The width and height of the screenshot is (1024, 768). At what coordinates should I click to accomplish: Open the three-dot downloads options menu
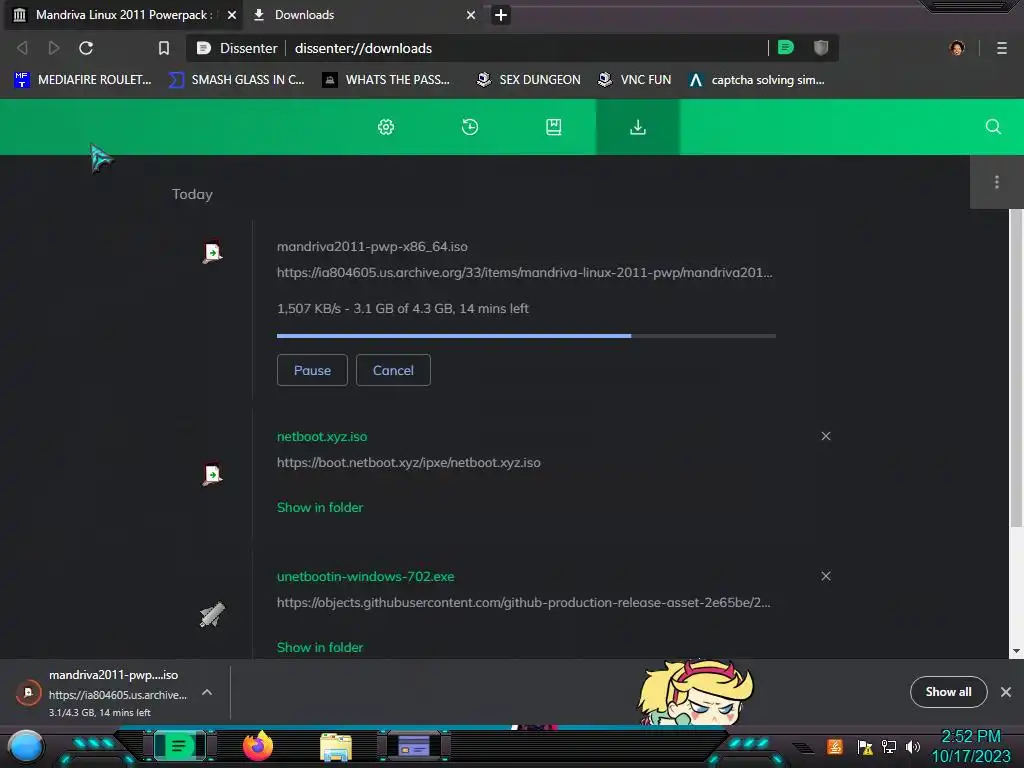pos(997,182)
